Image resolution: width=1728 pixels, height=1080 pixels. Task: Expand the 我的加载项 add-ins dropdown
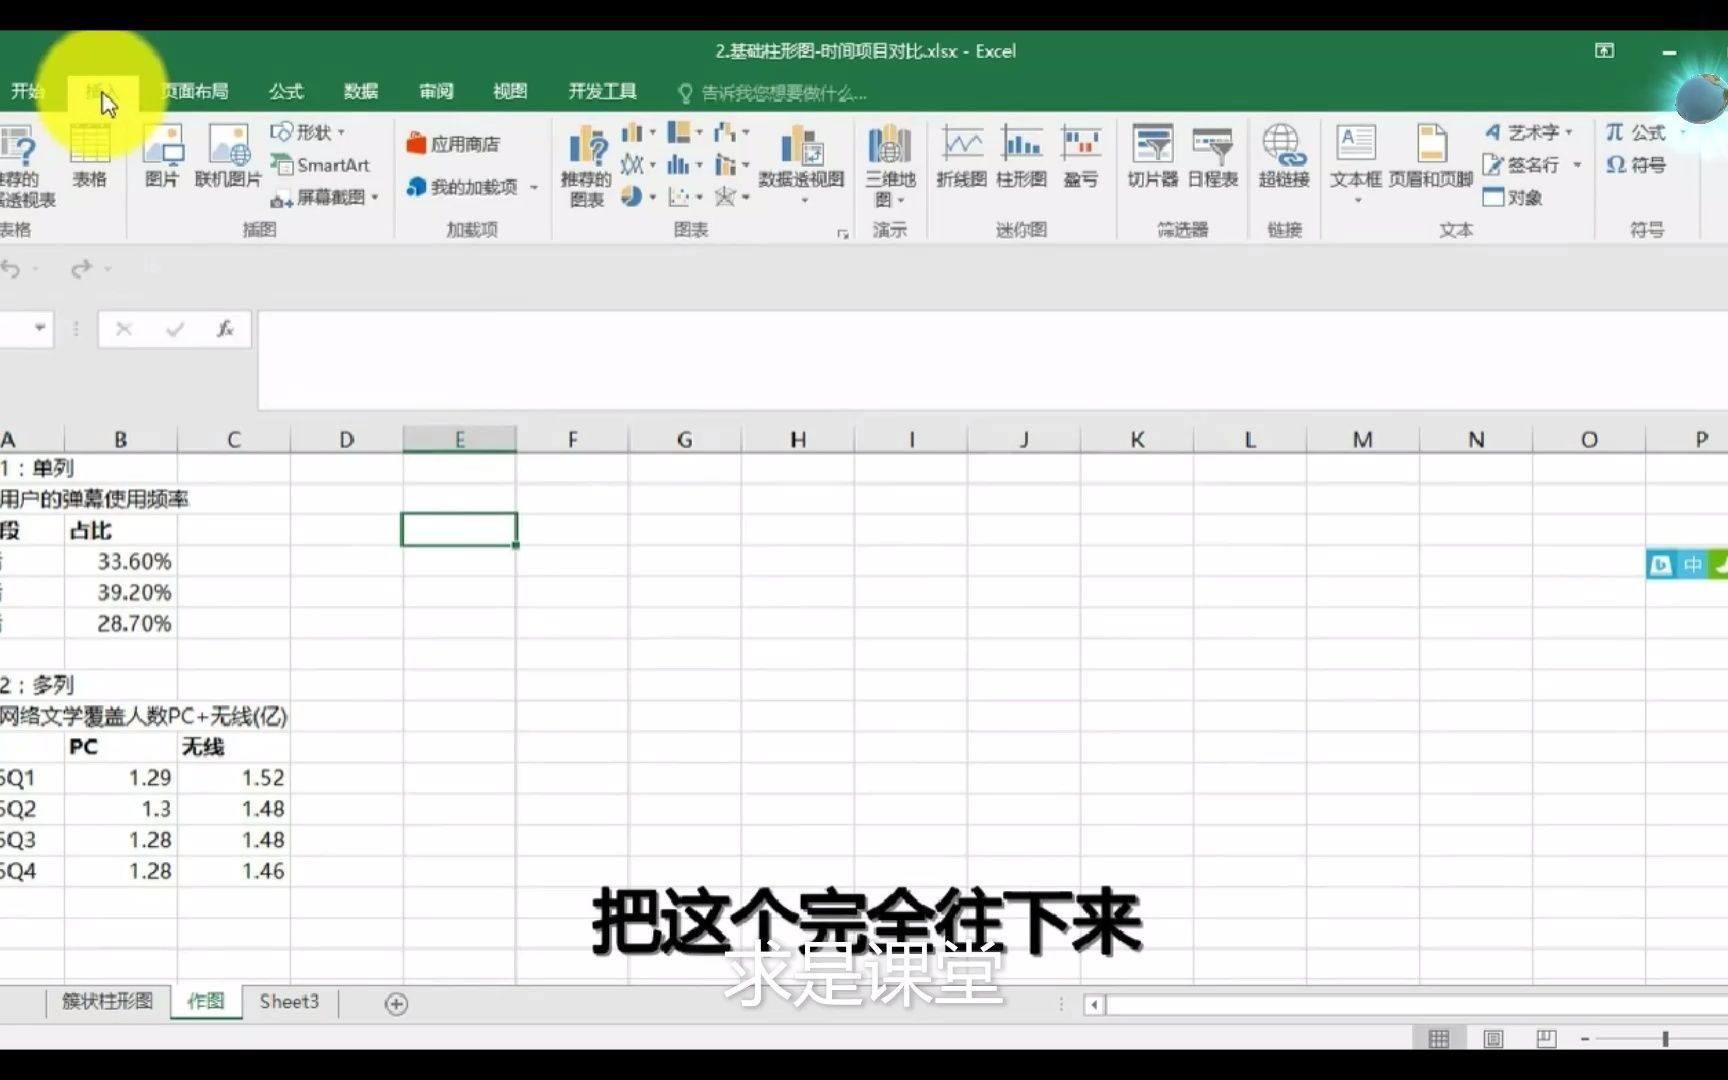pyautogui.click(x=534, y=187)
